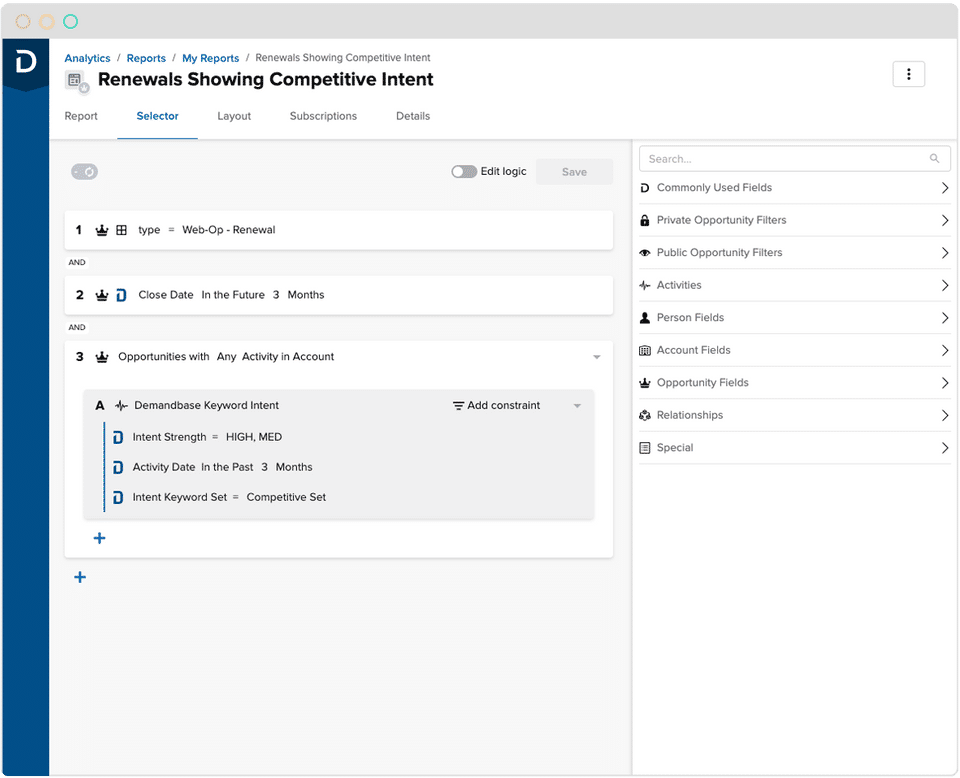960x778 pixels.
Task: Click the Competitive Set value
Action: pos(286,497)
